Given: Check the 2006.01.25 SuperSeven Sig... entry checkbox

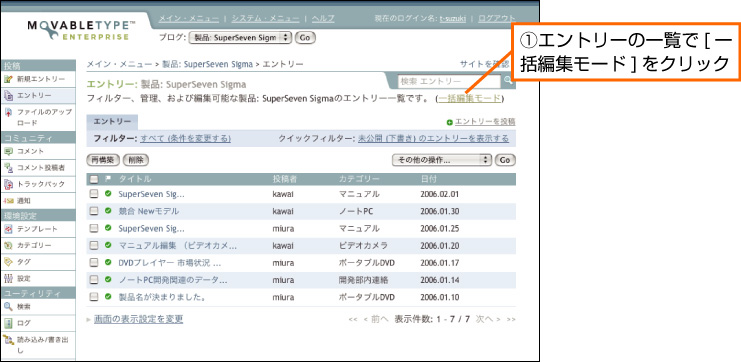Looking at the screenshot, I should coord(94,228).
